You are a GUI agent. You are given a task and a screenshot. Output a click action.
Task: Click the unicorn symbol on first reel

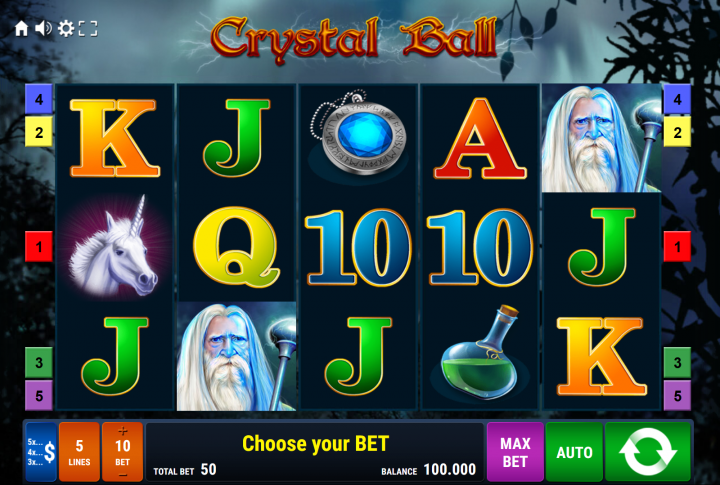[114, 247]
